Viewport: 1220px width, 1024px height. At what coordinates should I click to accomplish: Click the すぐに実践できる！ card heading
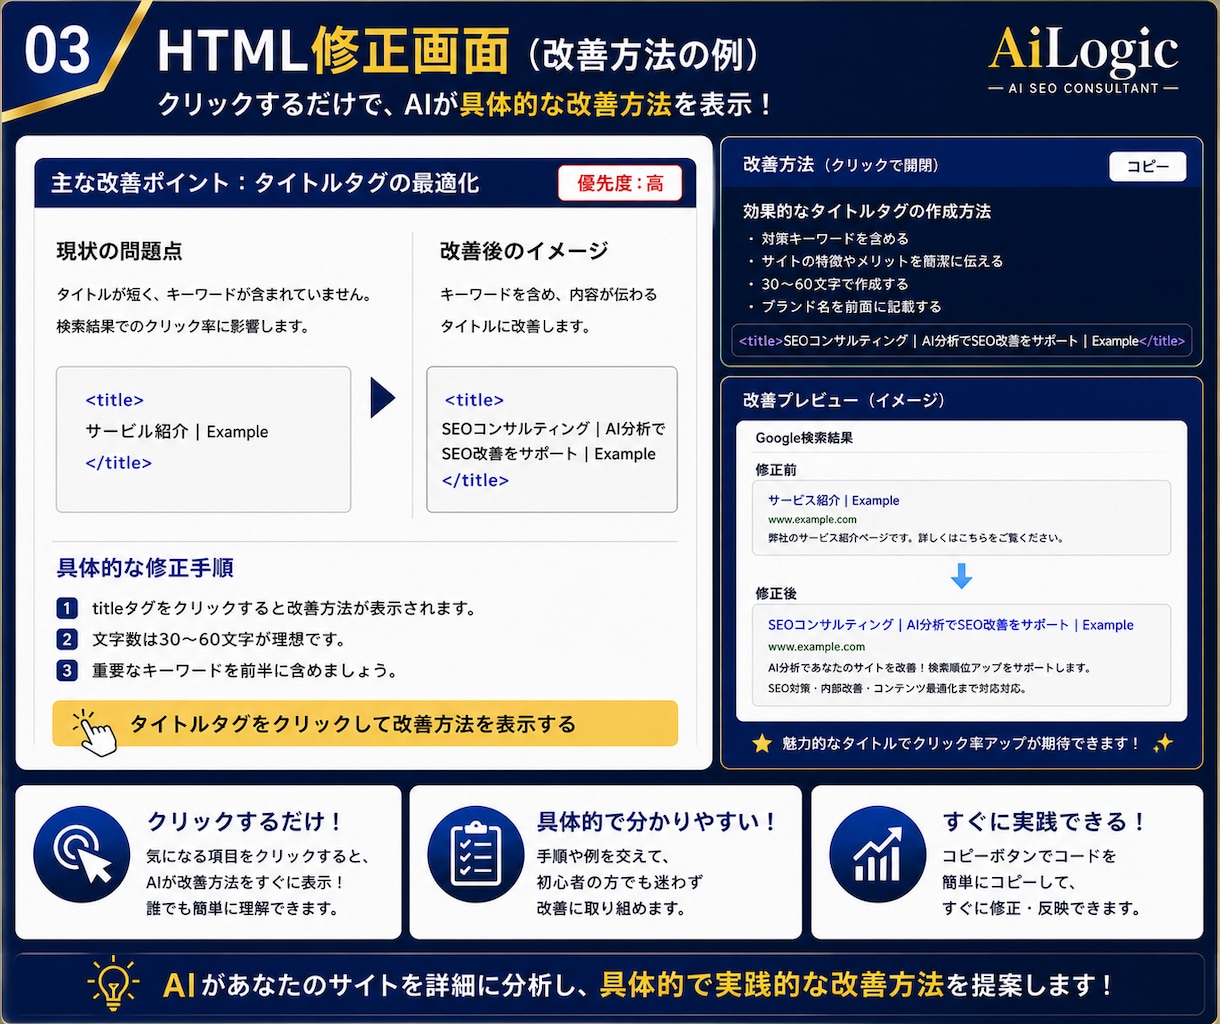coord(1044,822)
